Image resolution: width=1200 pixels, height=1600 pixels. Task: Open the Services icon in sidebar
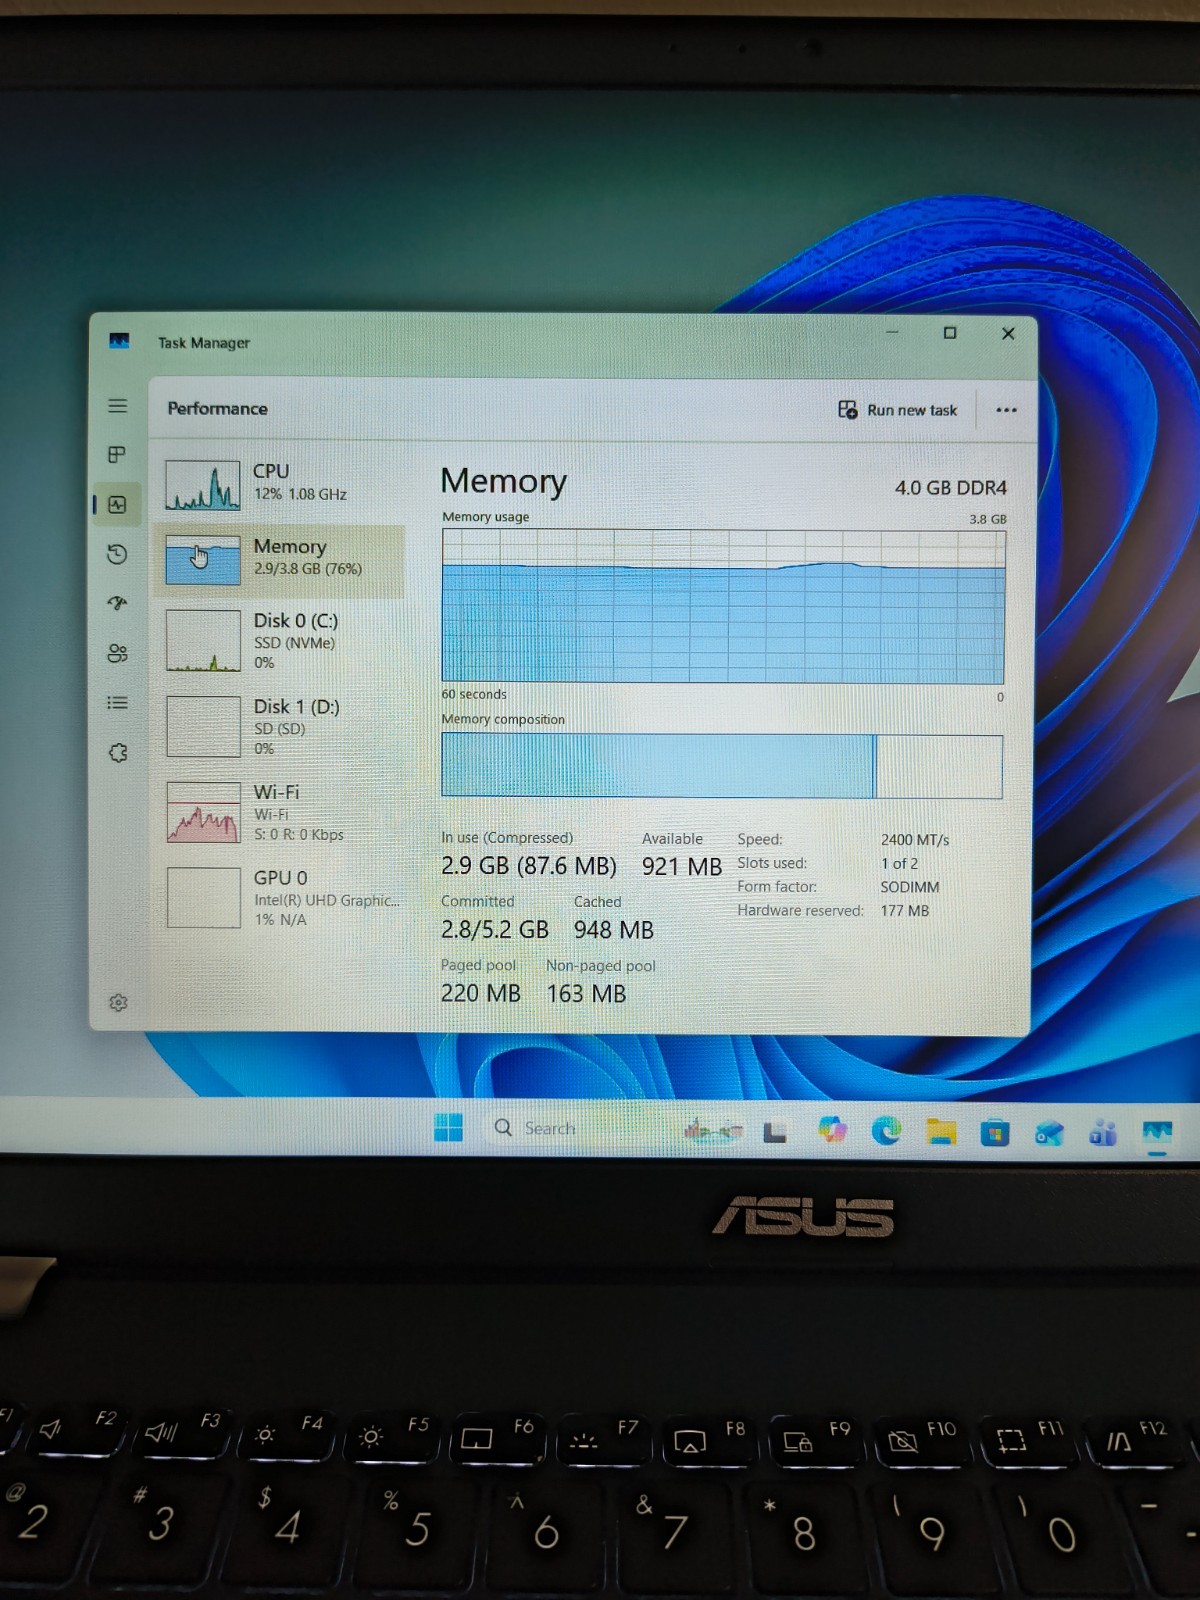(118, 752)
